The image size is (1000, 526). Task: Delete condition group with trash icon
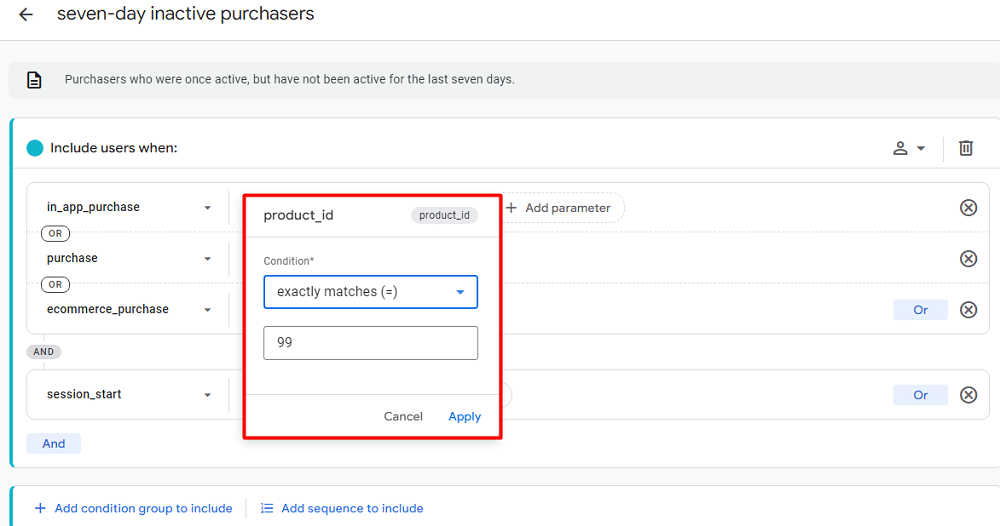point(965,148)
